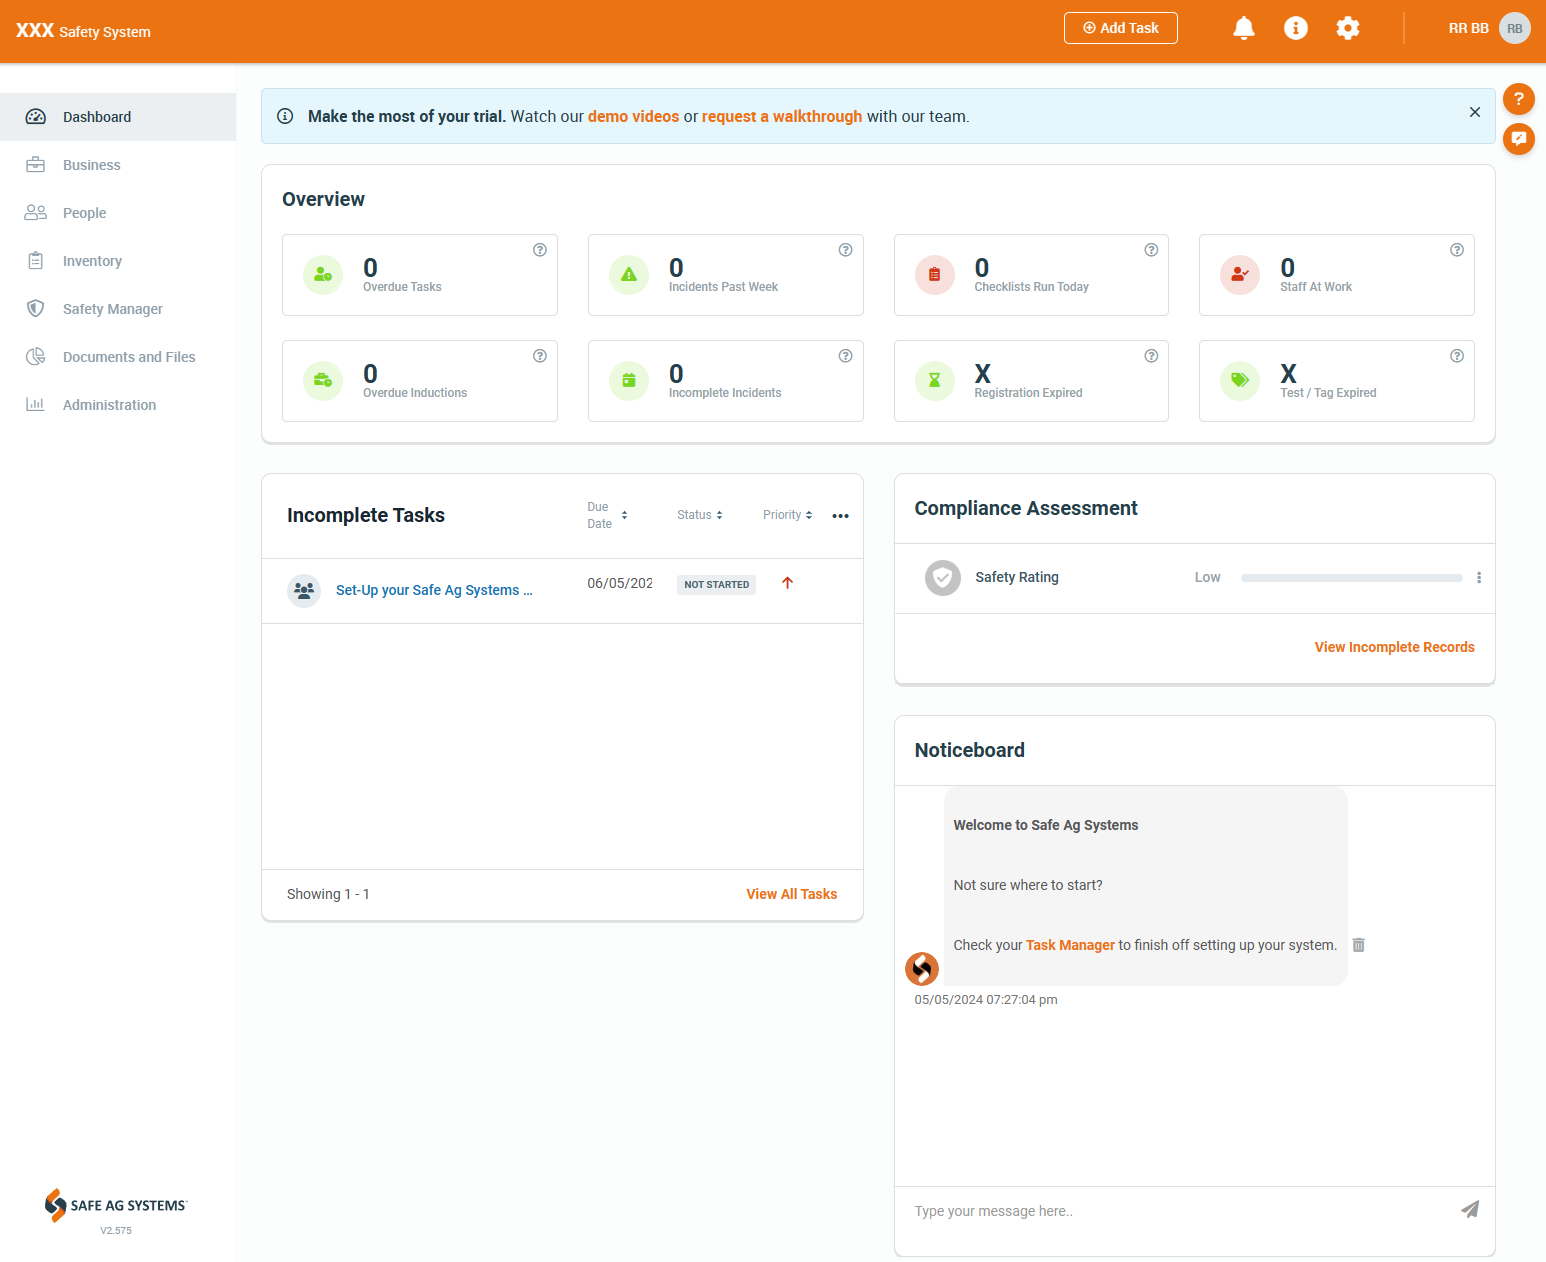
Task: Open Incomplete Tasks three-dot options menu
Action: click(x=840, y=516)
